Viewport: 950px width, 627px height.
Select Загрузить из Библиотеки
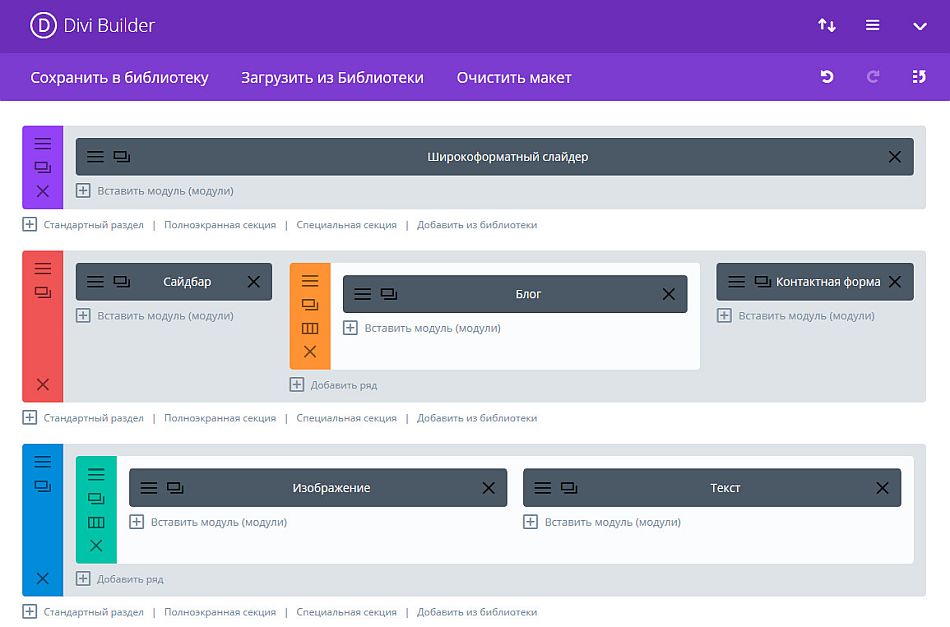coord(330,76)
